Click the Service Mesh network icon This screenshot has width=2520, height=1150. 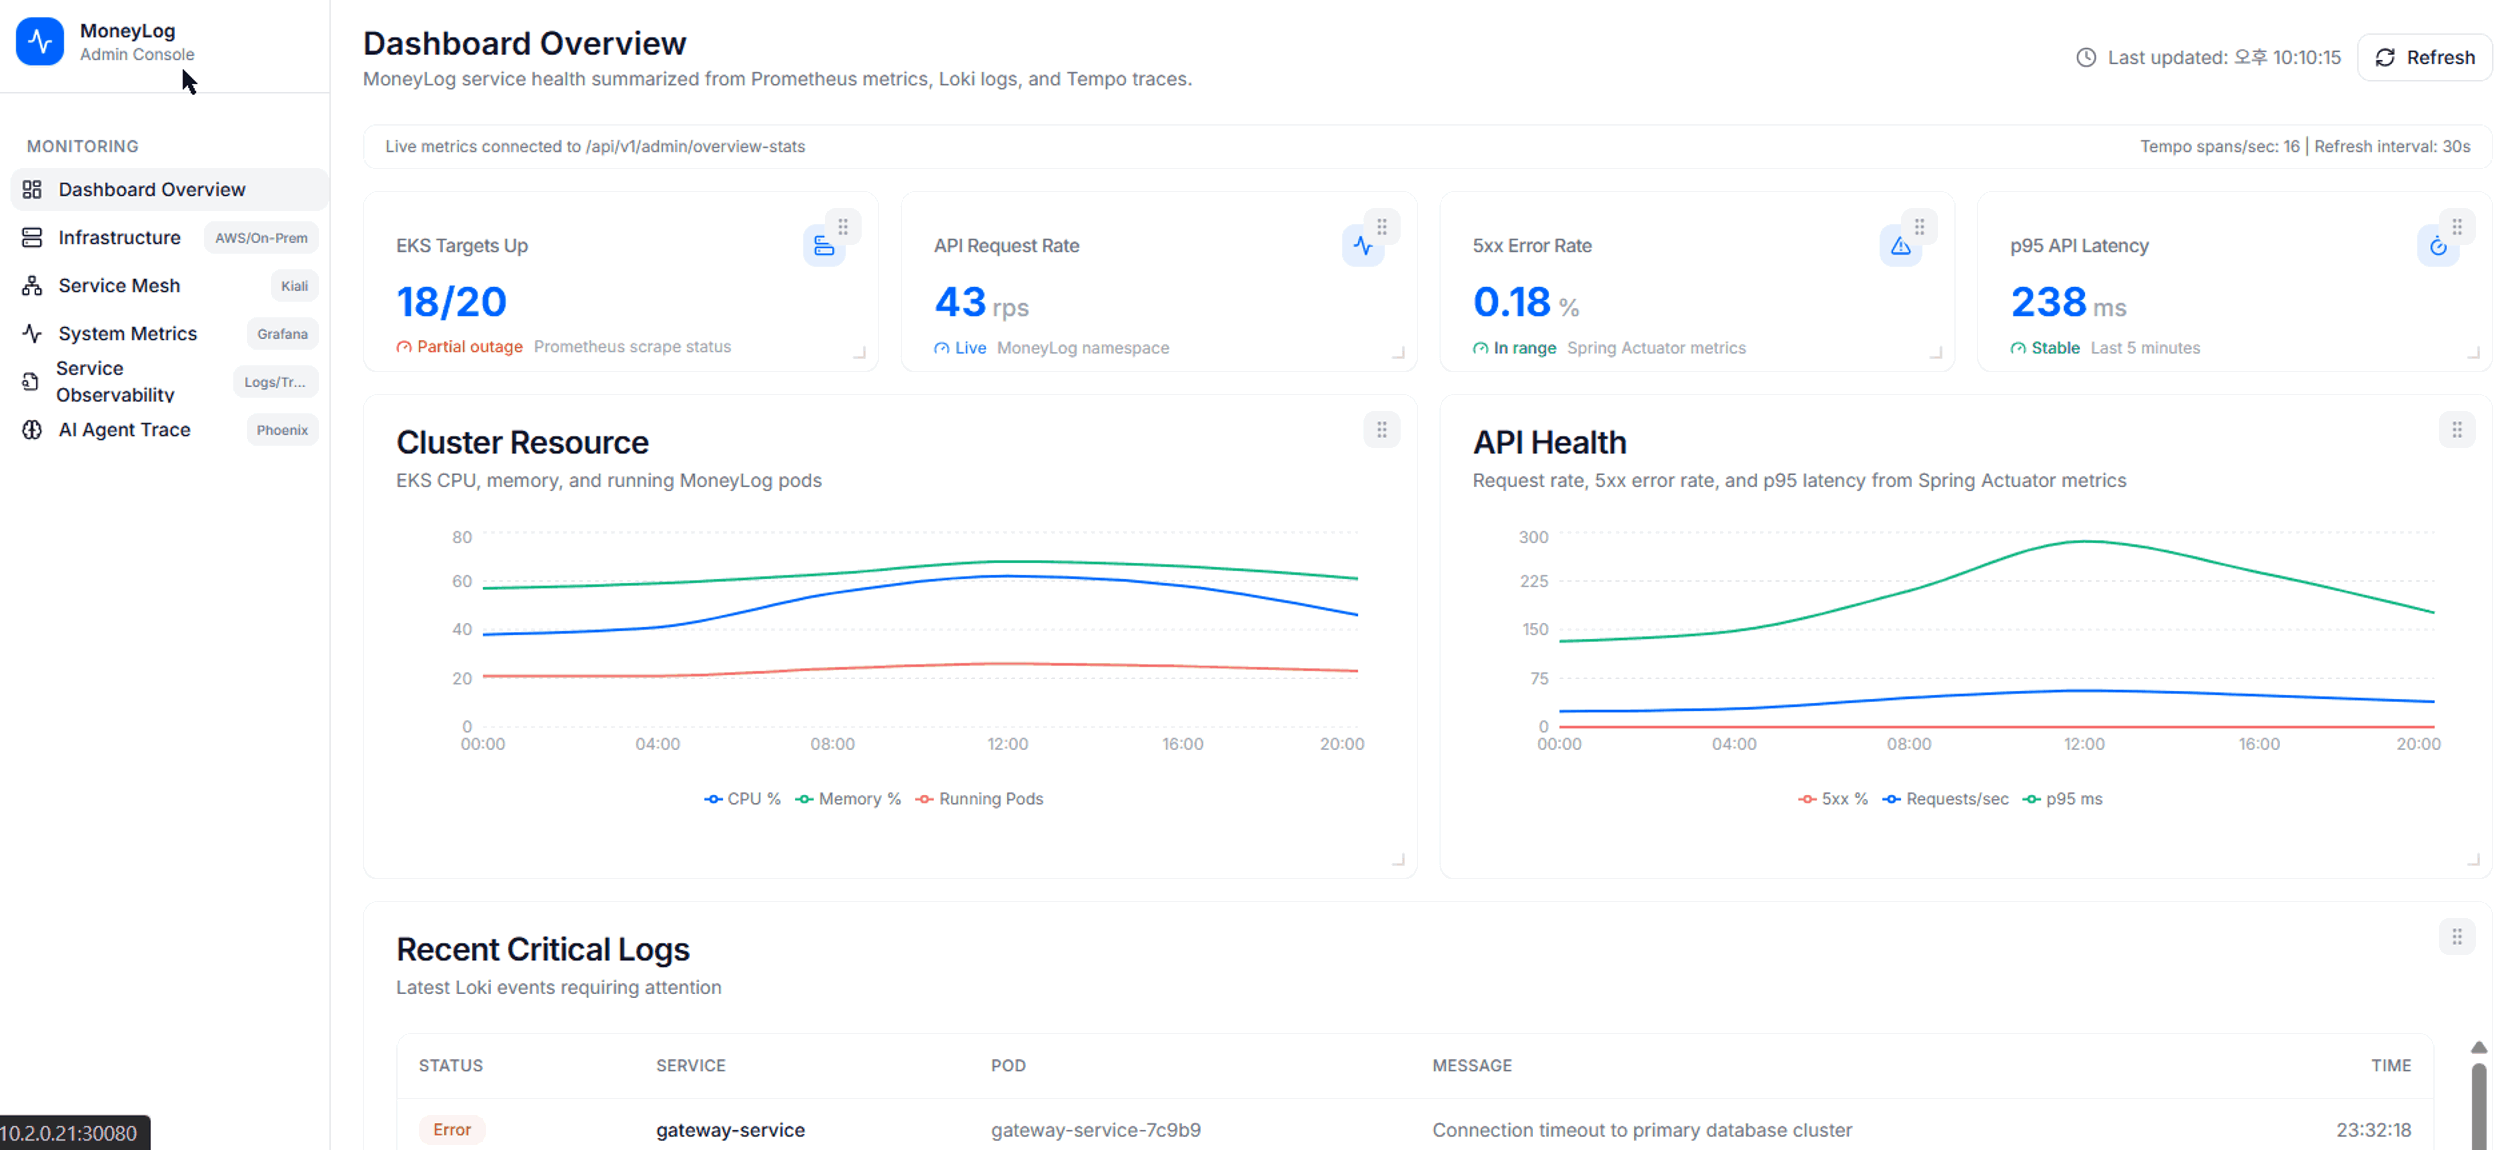tap(32, 286)
